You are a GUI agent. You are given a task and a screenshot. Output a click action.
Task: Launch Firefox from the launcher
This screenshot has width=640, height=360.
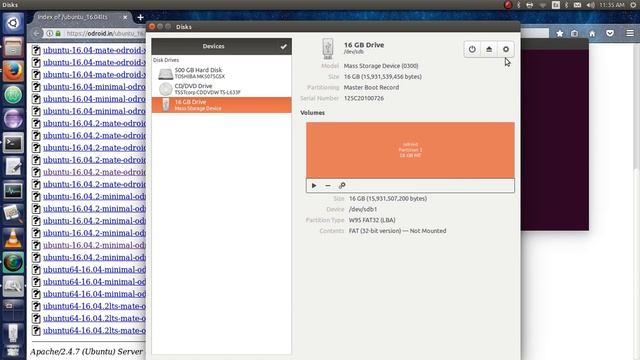[x=13, y=71]
